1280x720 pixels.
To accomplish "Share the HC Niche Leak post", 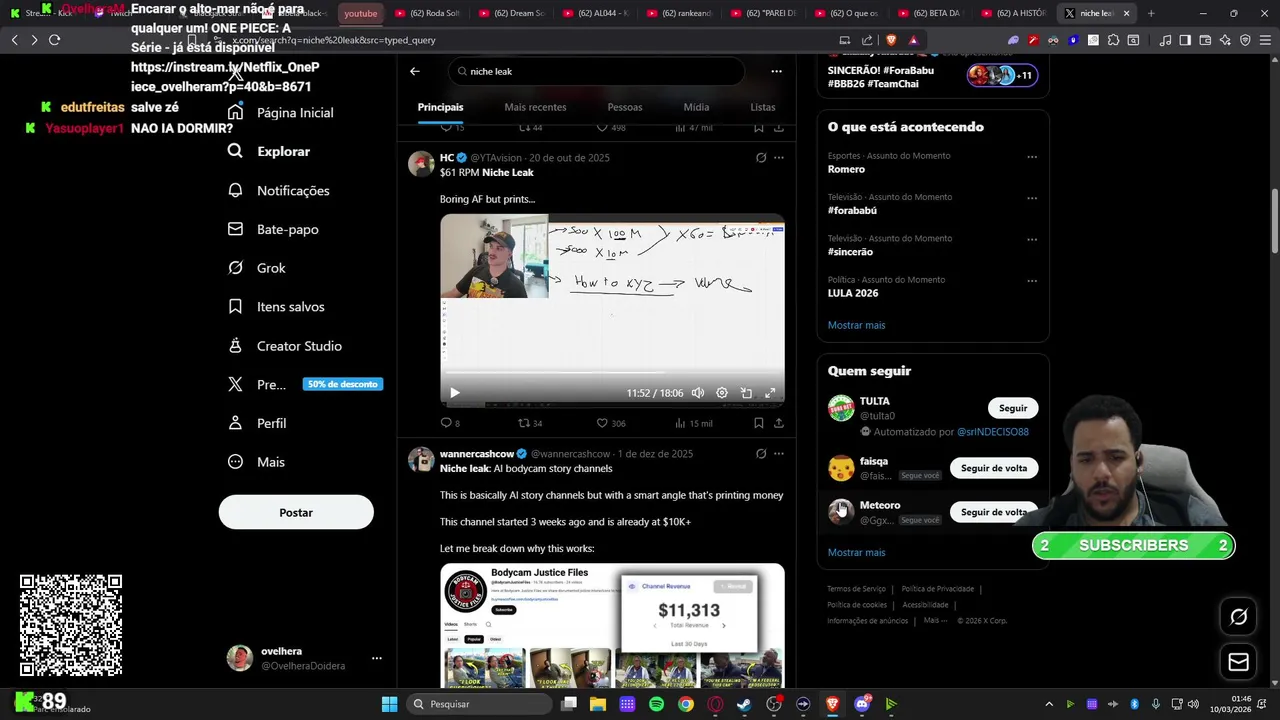I will pos(779,423).
